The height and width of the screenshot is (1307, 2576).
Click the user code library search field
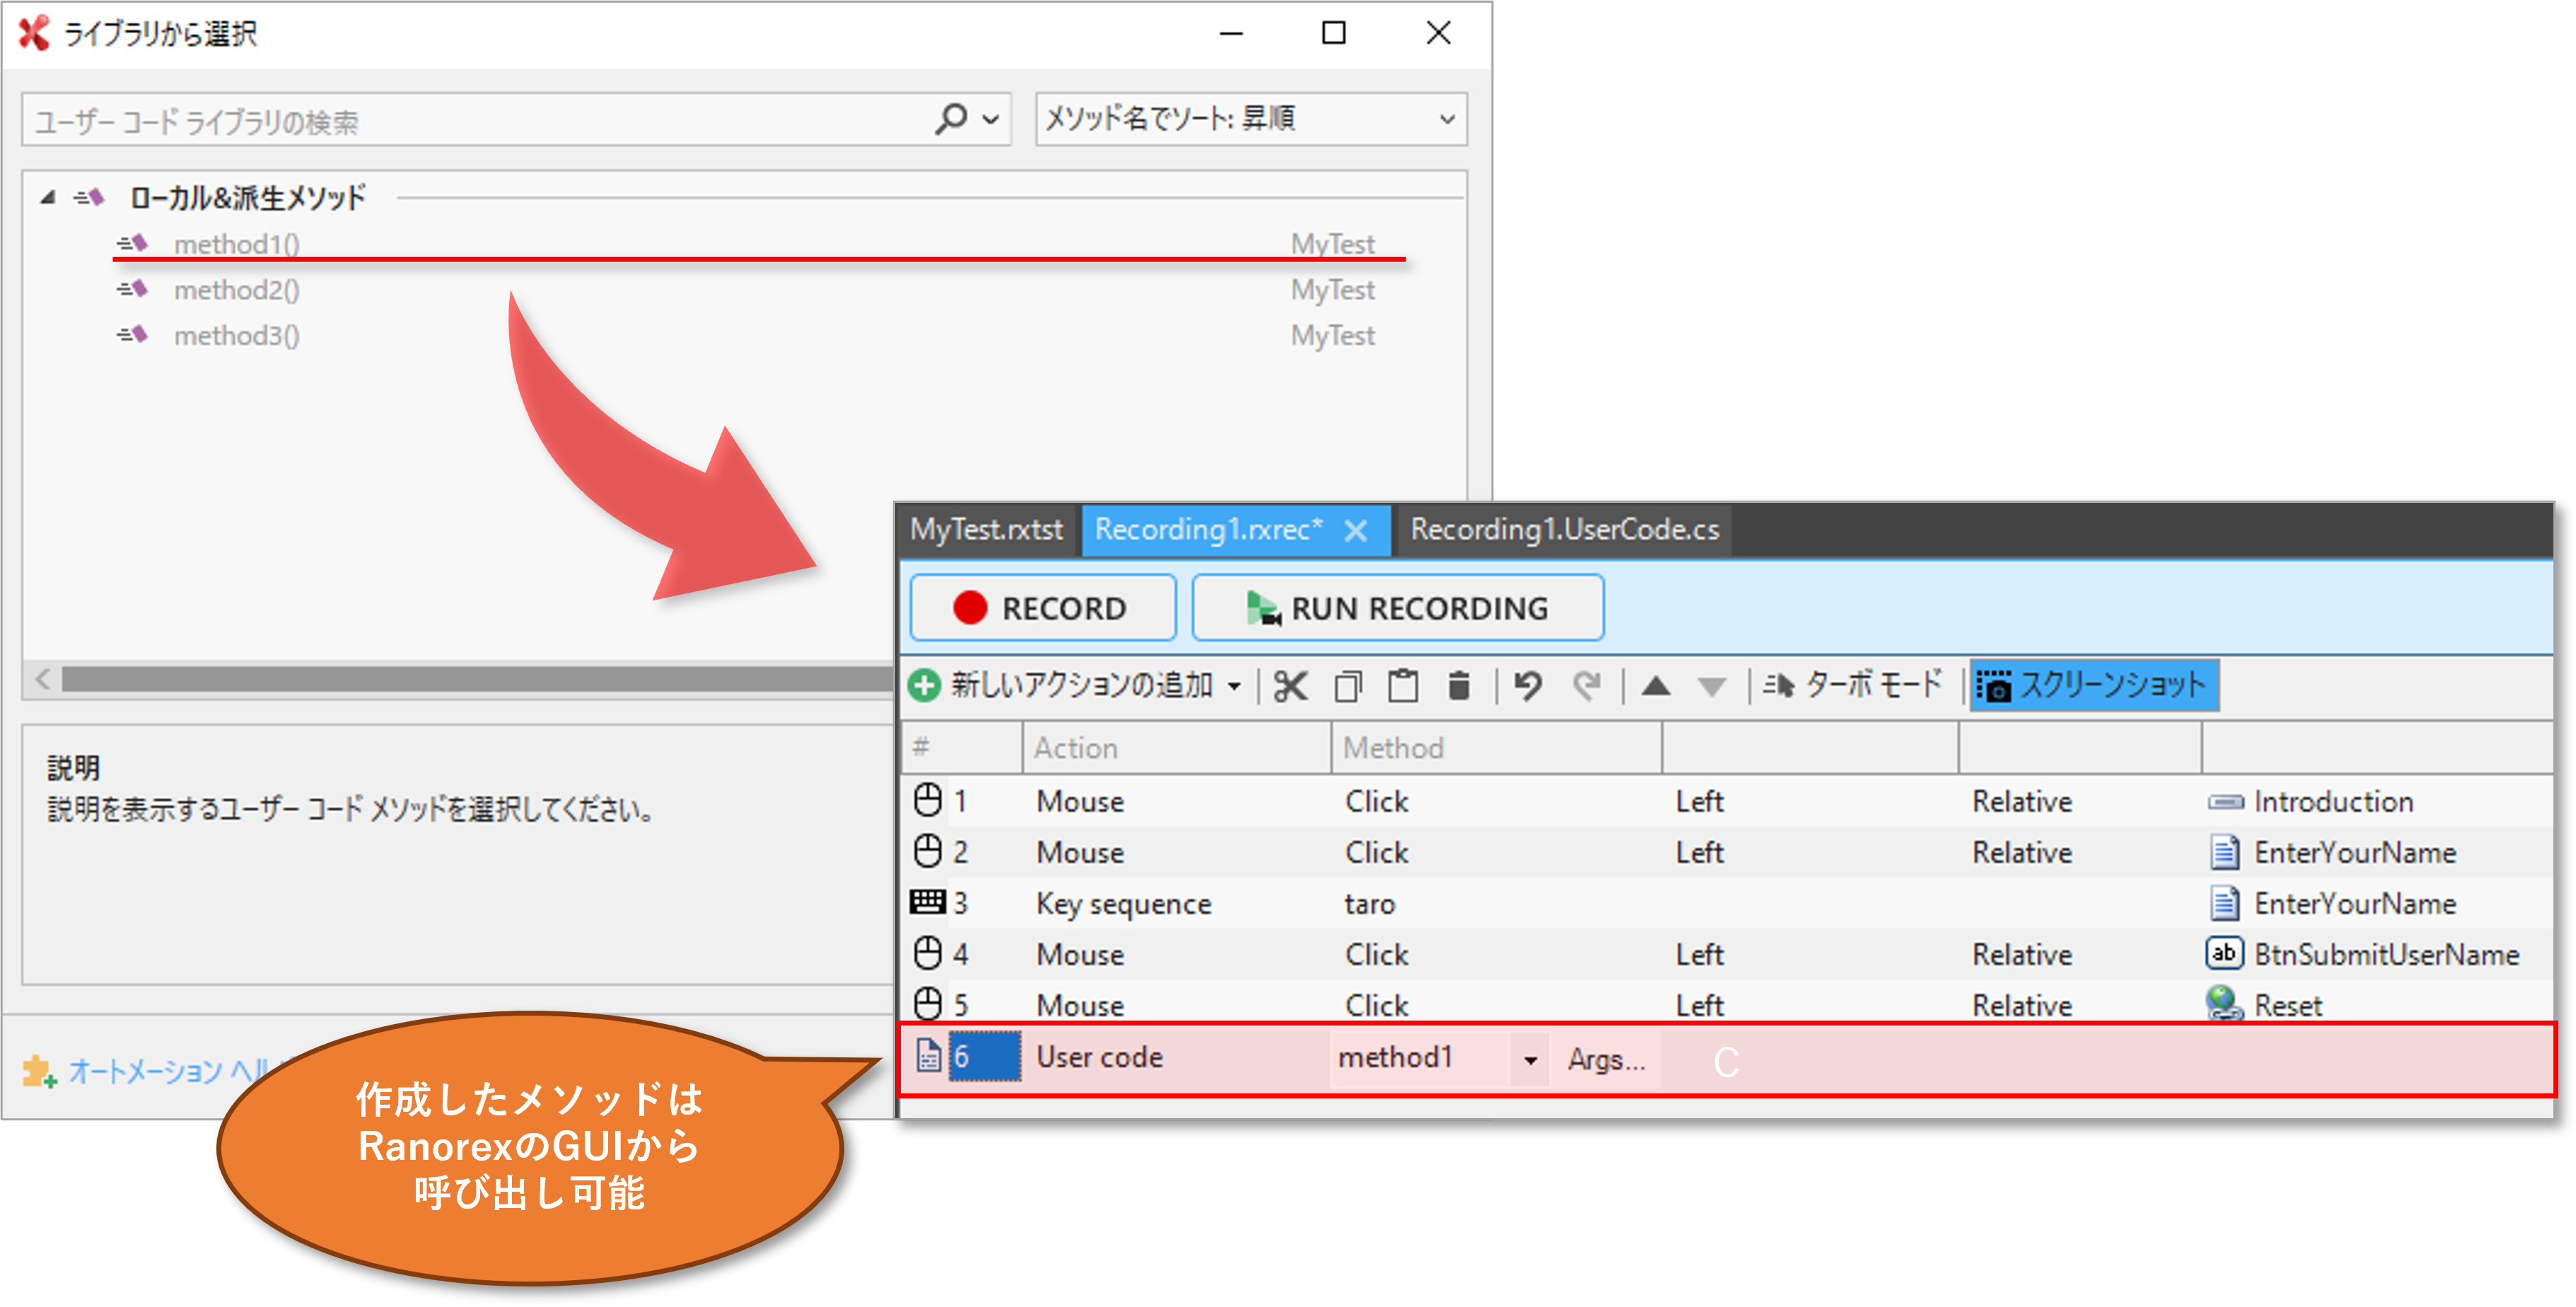click(470, 121)
